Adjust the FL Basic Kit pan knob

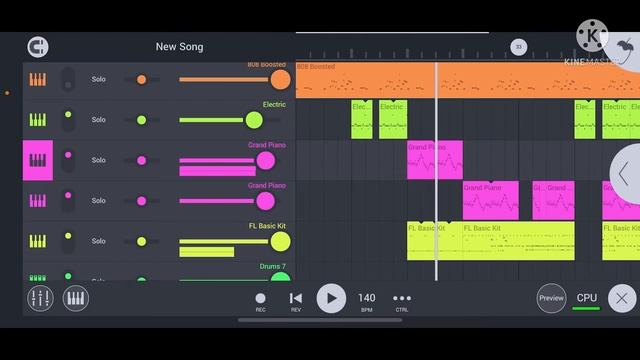tap(142, 241)
